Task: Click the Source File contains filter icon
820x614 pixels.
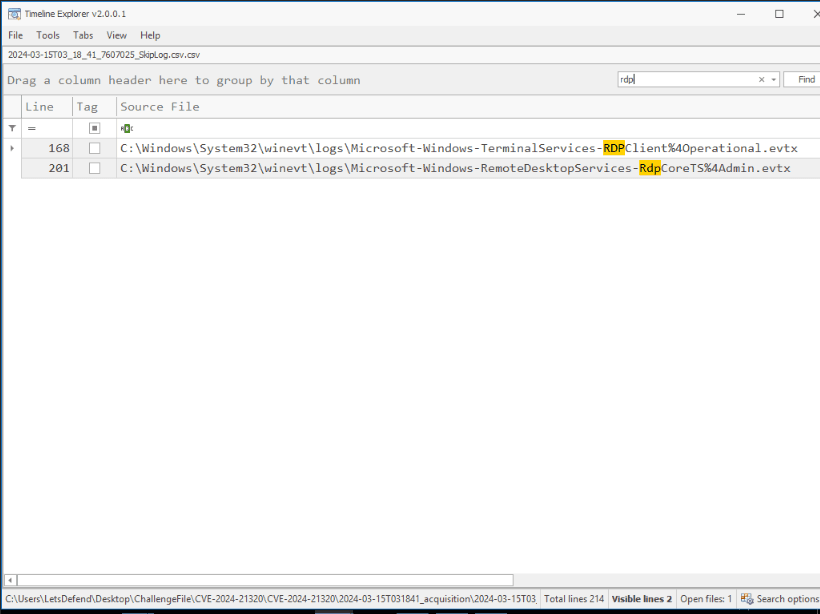Action: click(127, 128)
